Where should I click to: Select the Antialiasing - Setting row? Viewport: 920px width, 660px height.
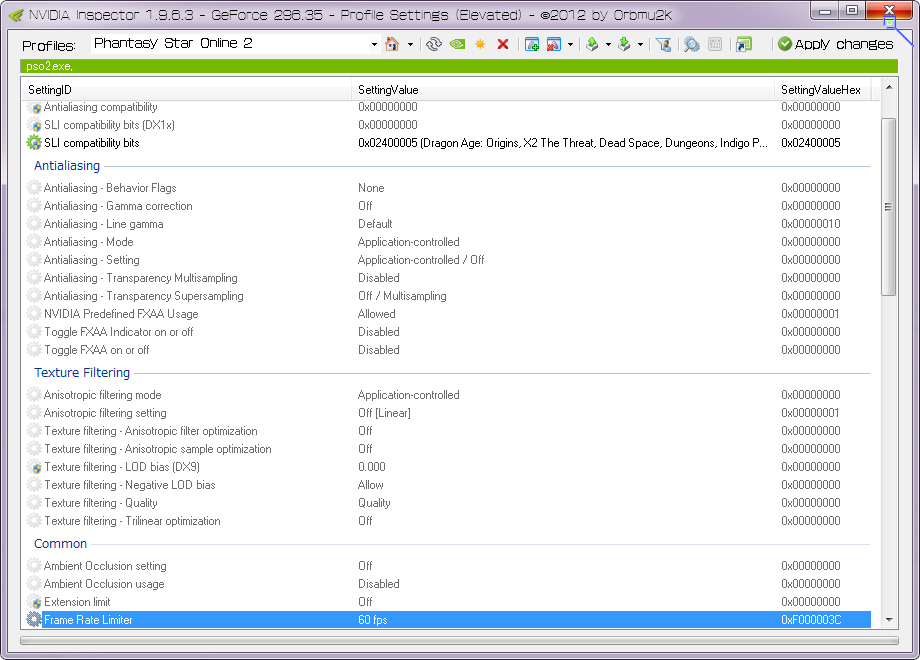coord(448,260)
